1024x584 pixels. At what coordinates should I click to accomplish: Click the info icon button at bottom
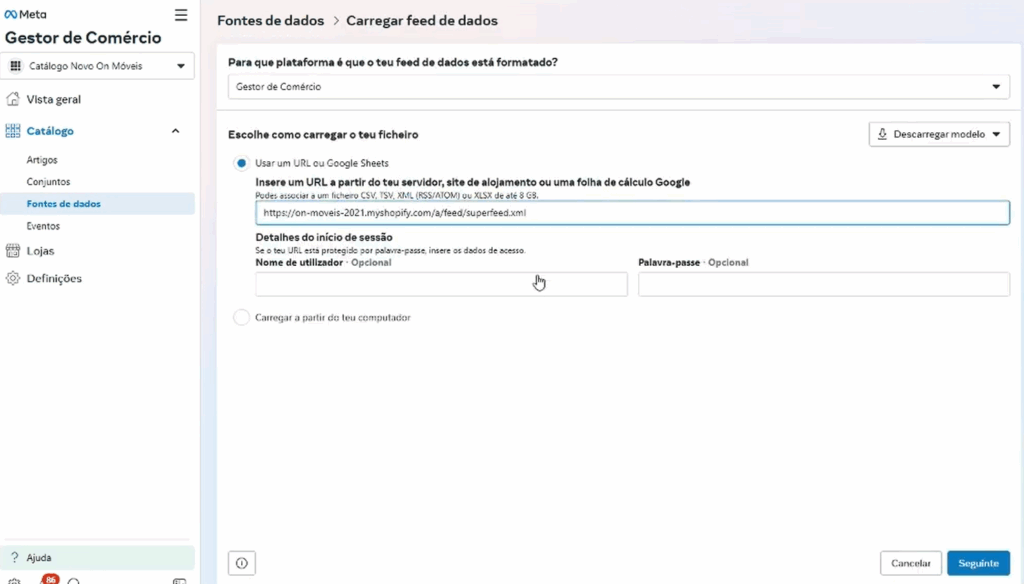click(x=242, y=563)
